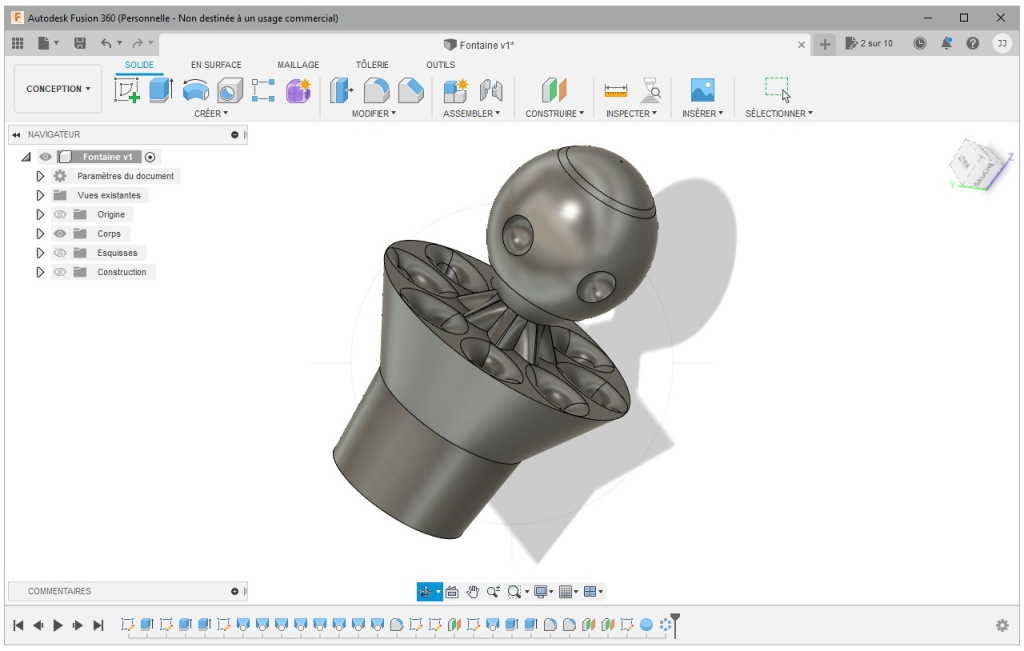Click the Fillet tool icon
This screenshot has width=1024, height=651.
coord(376,91)
